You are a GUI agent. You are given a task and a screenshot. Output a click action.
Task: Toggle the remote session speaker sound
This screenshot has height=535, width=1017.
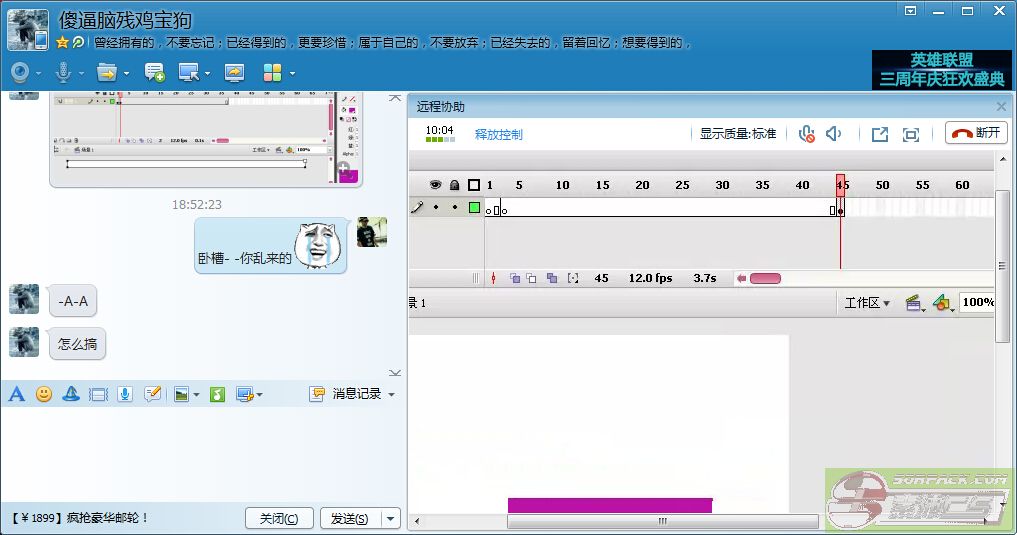pos(833,134)
